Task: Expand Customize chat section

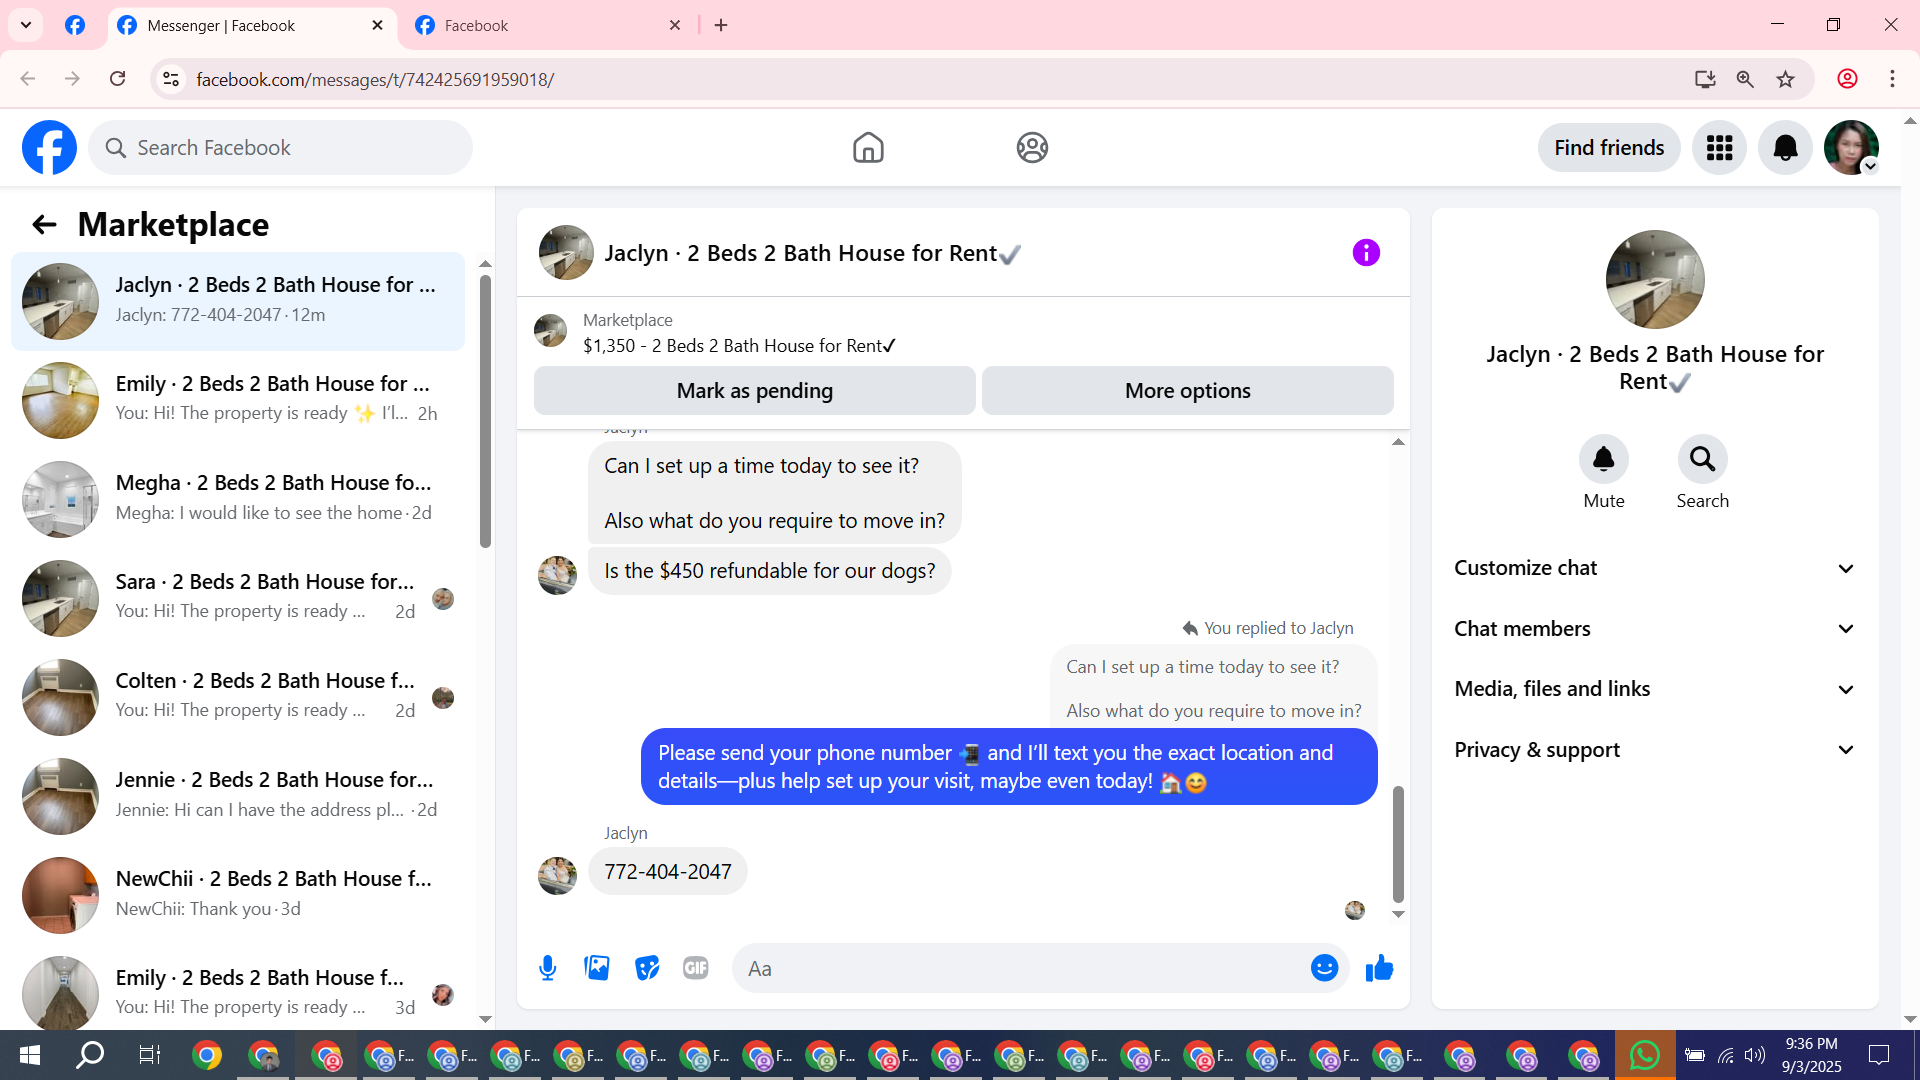Action: click(1654, 568)
